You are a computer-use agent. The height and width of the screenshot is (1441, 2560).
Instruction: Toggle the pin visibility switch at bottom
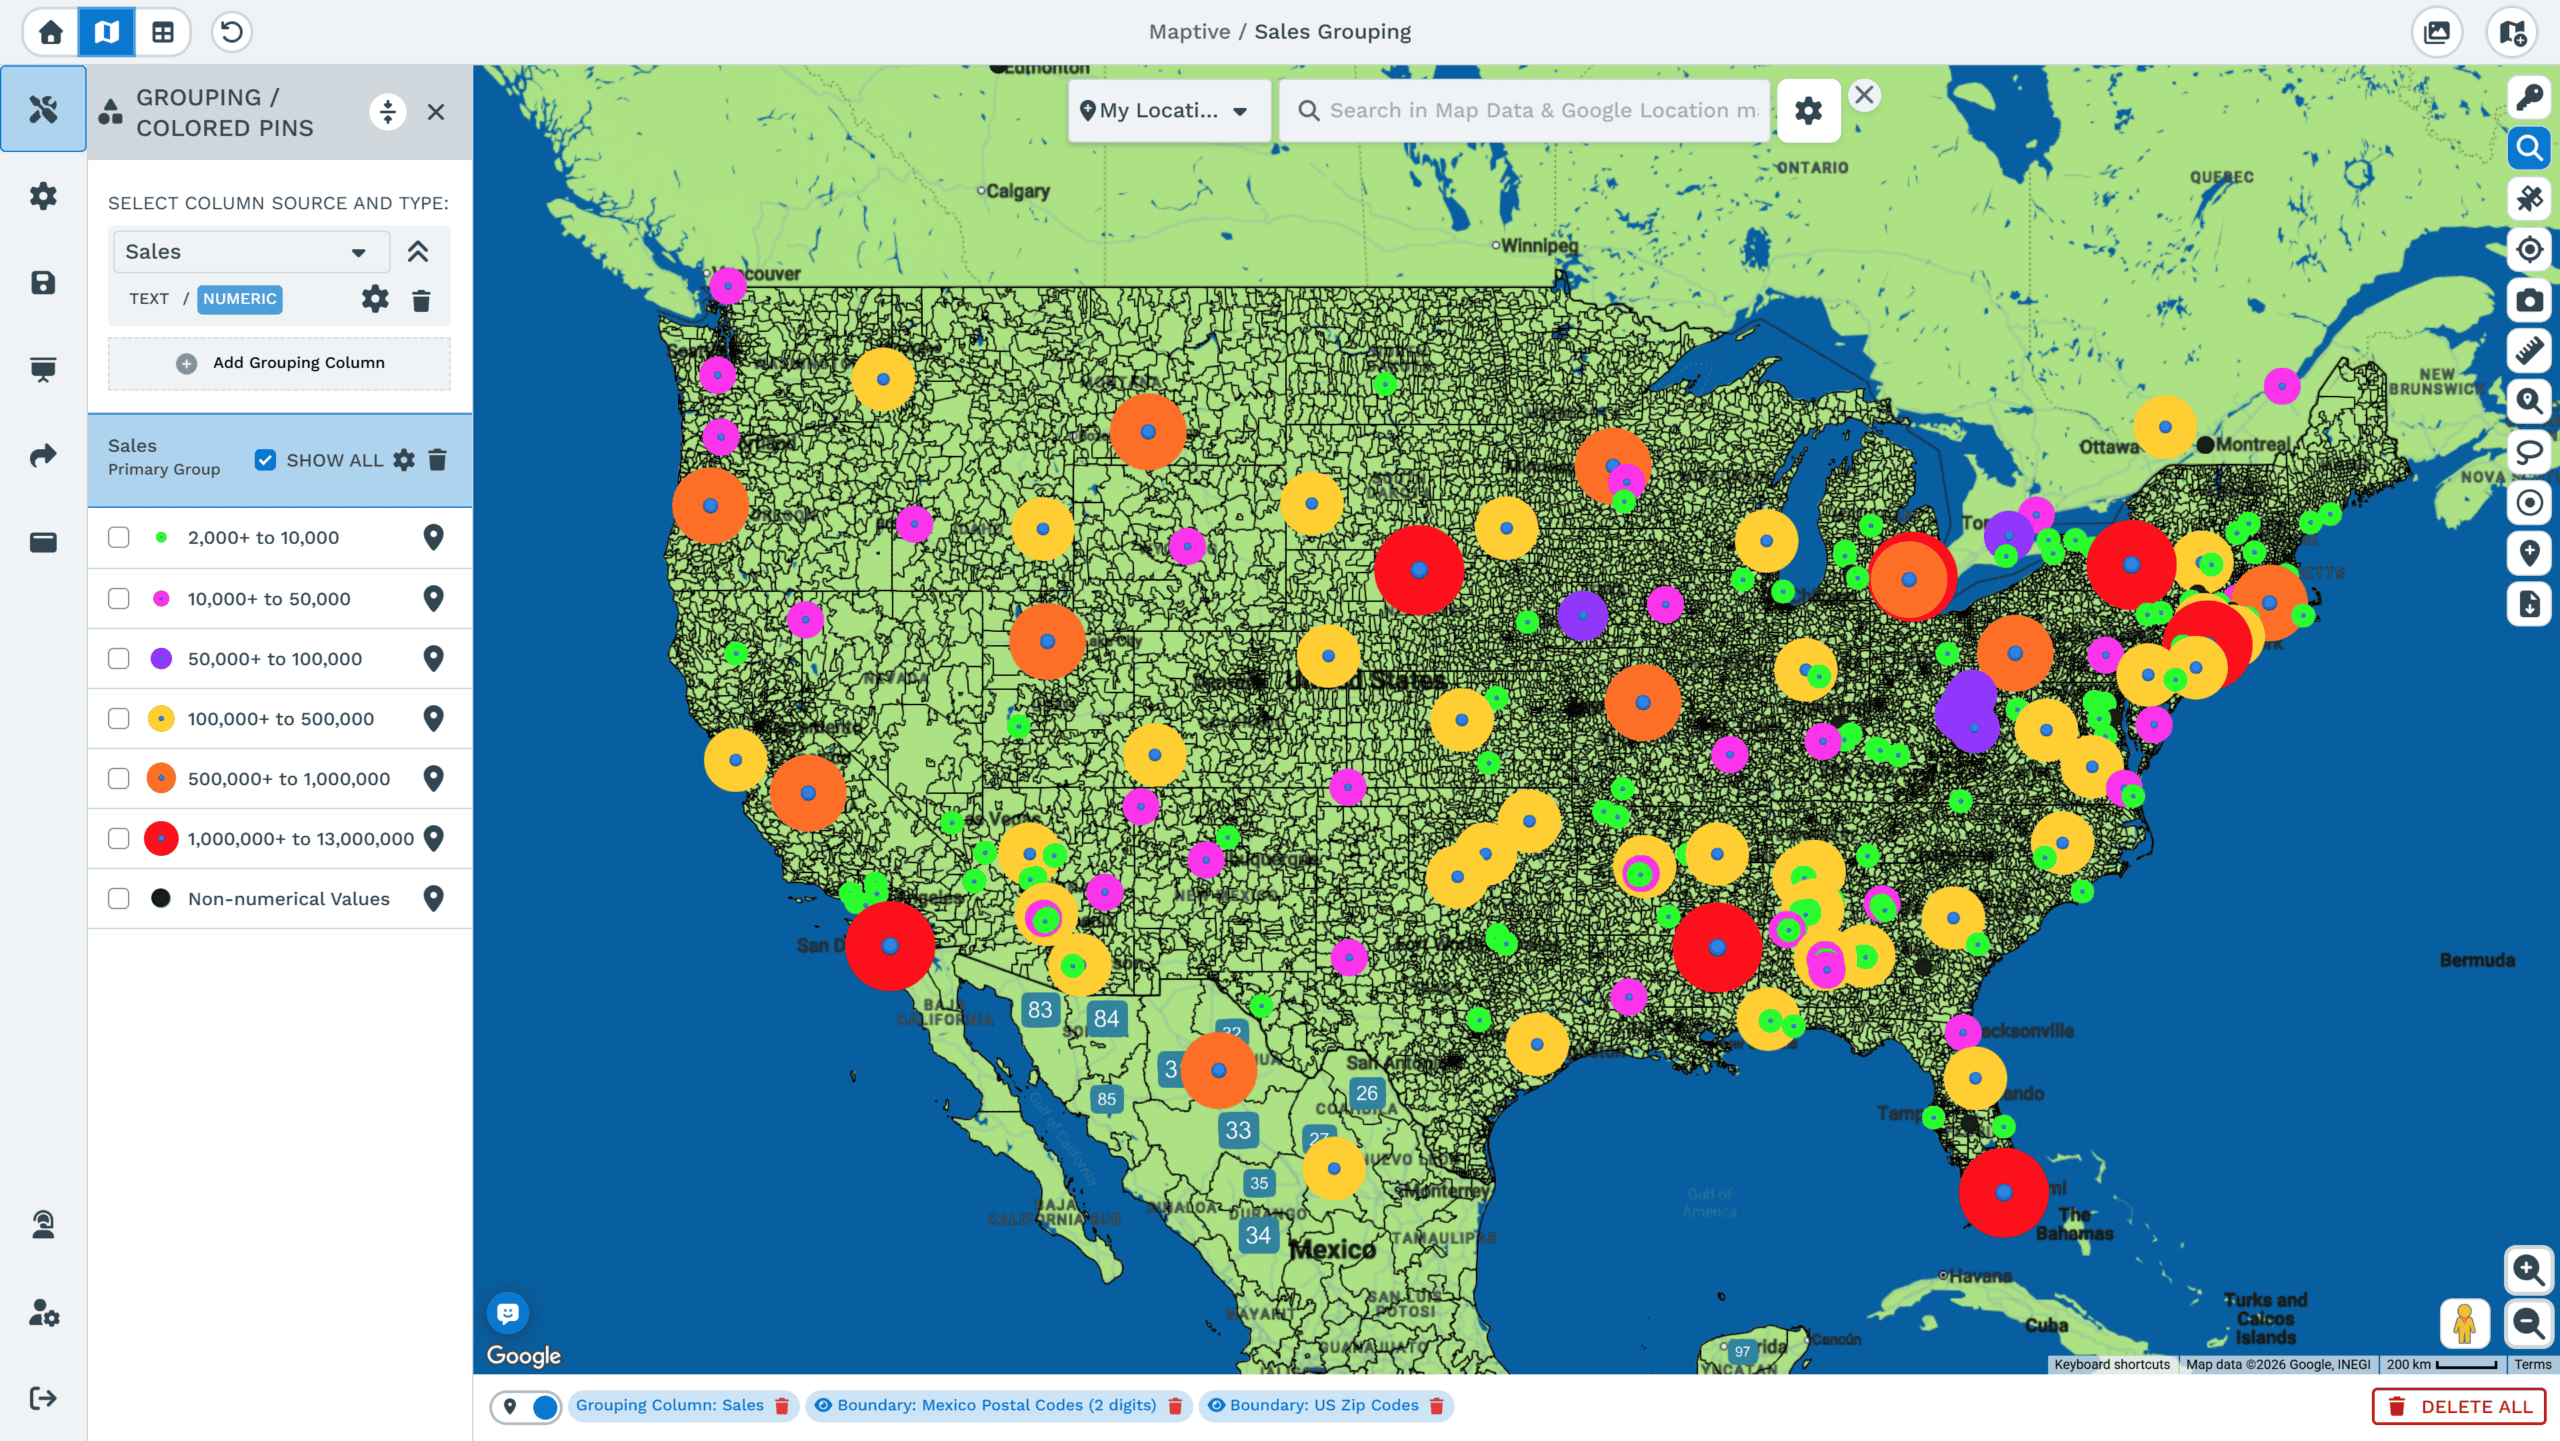[526, 1407]
